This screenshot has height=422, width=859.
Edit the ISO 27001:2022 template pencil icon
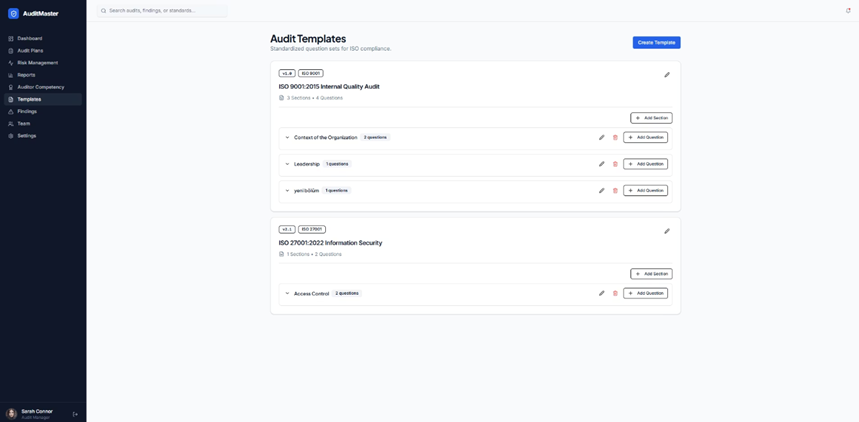tap(667, 231)
